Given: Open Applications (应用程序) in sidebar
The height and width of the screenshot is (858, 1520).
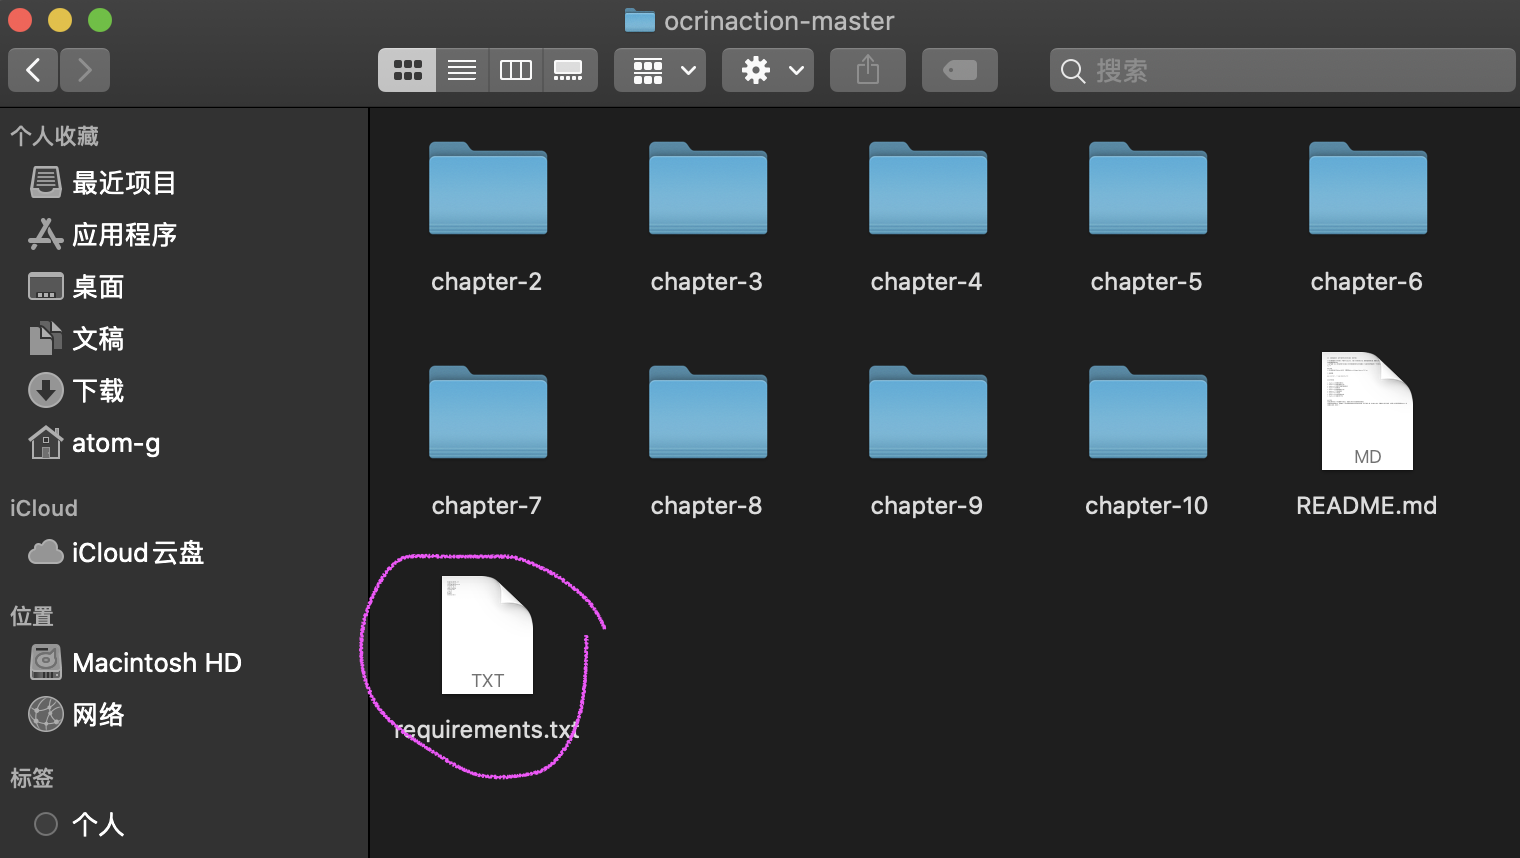Looking at the screenshot, I should click(x=103, y=235).
